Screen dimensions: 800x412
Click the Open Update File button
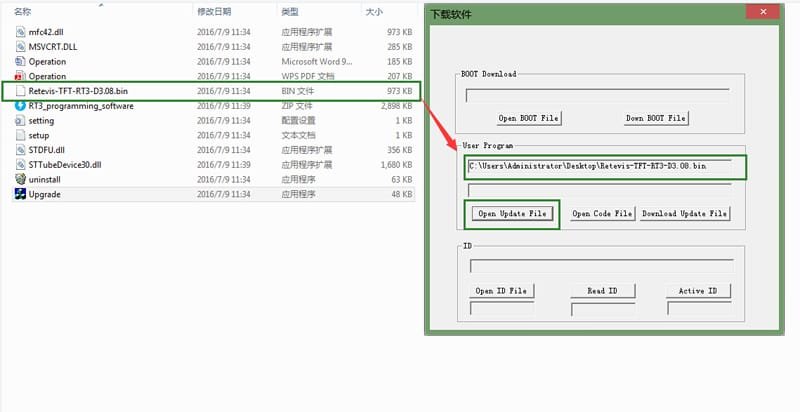512,214
